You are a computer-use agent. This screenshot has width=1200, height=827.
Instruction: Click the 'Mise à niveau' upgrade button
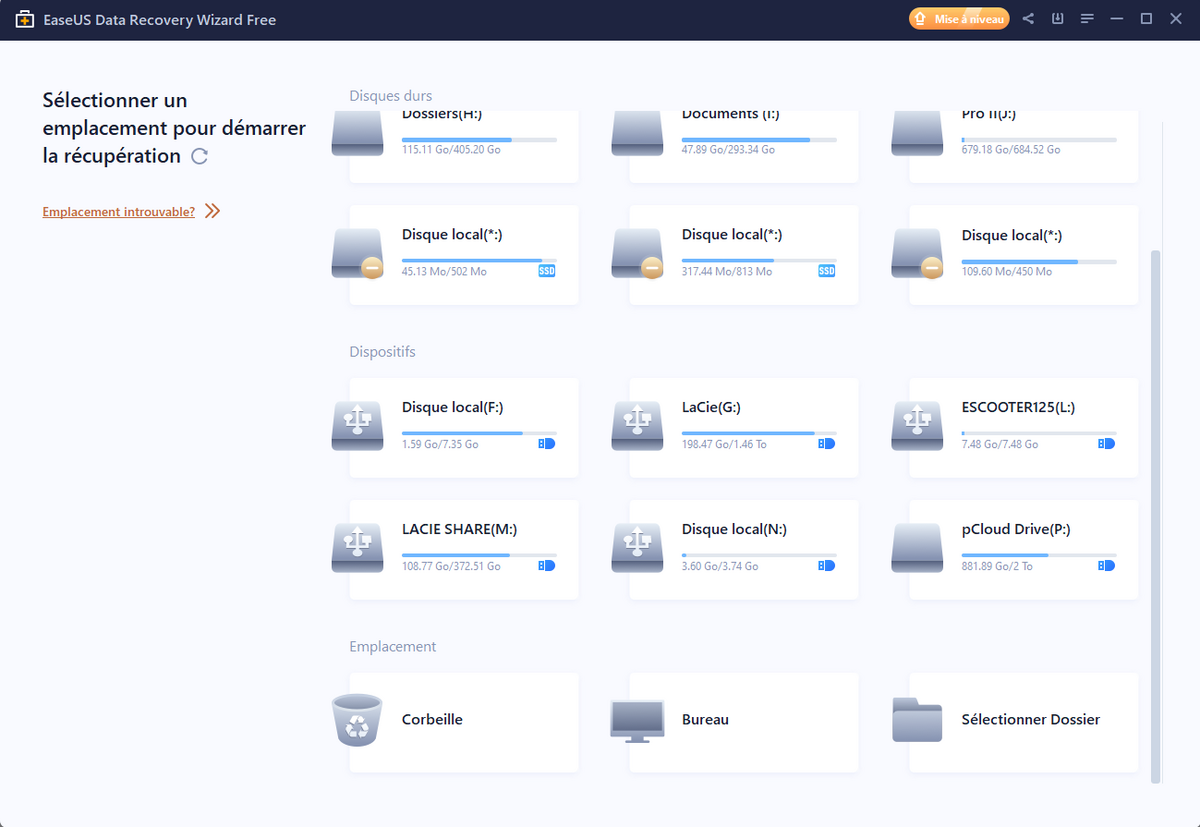tap(959, 19)
